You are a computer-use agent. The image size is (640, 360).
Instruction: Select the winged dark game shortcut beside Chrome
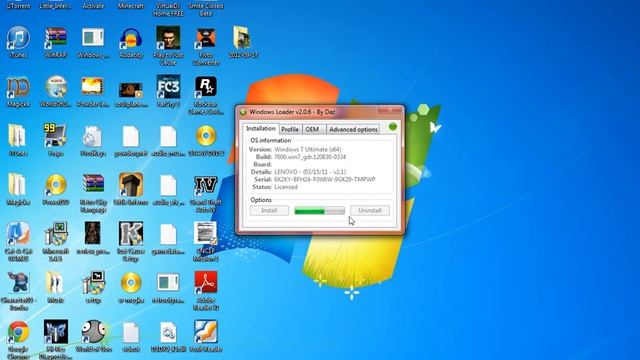(x=56, y=332)
